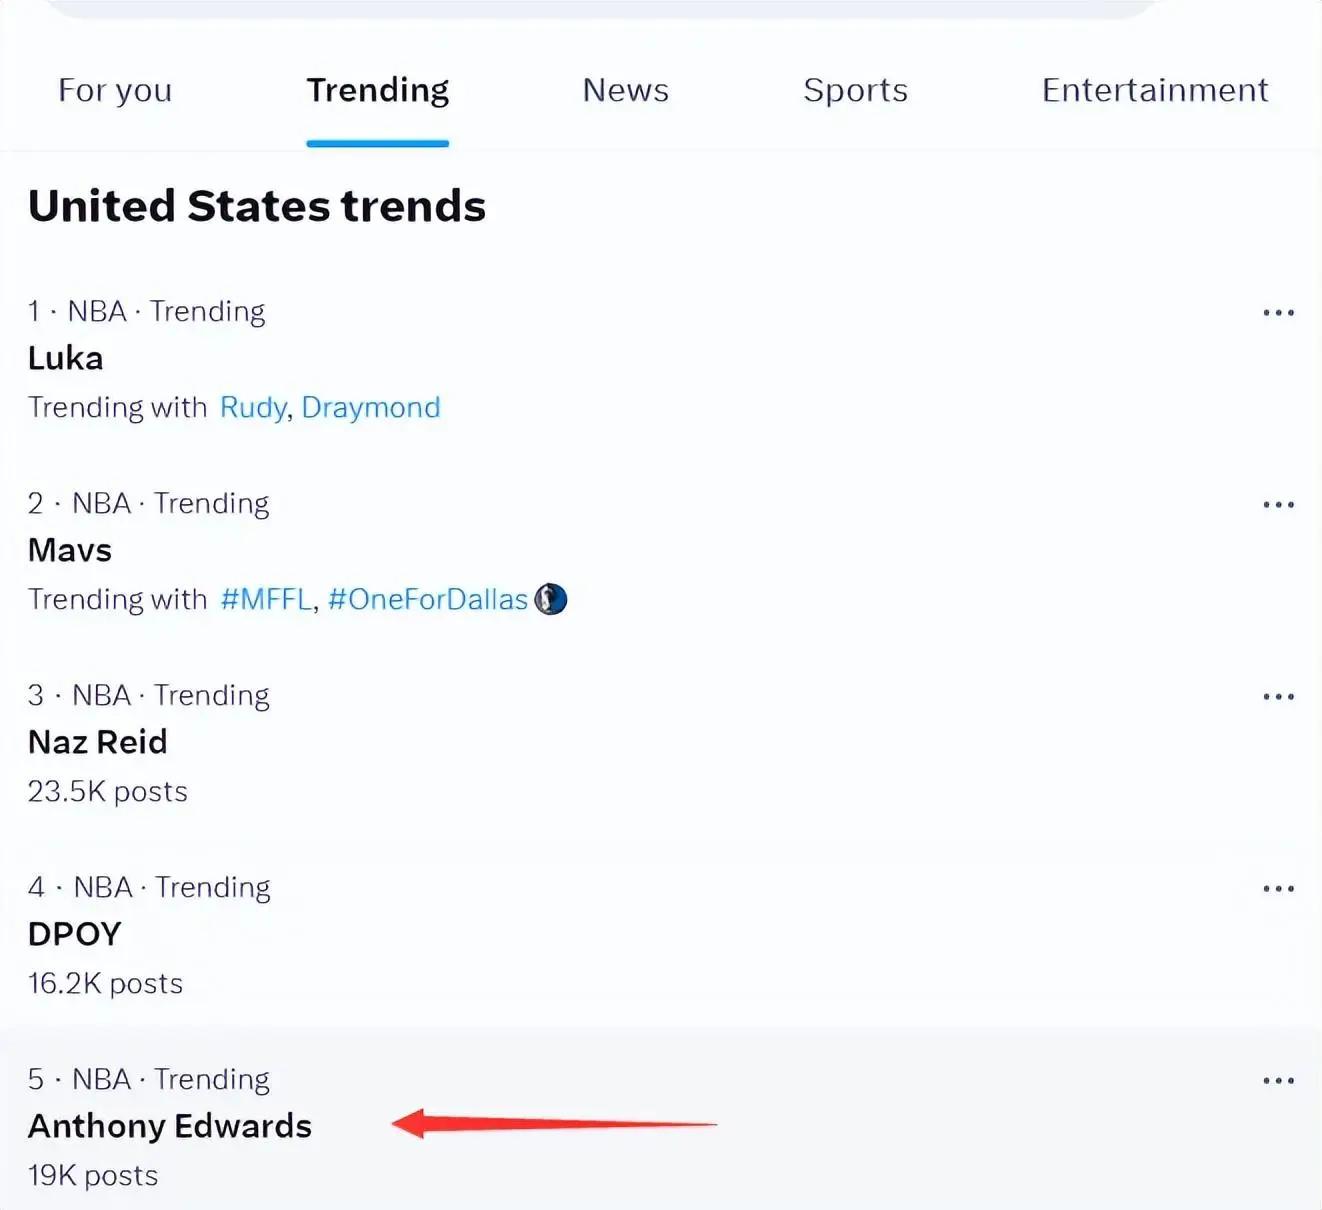Image resolution: width=1322 pixels, height=1210 pixels.
Task: Go to the Sports tab
Action: [855, 90]
